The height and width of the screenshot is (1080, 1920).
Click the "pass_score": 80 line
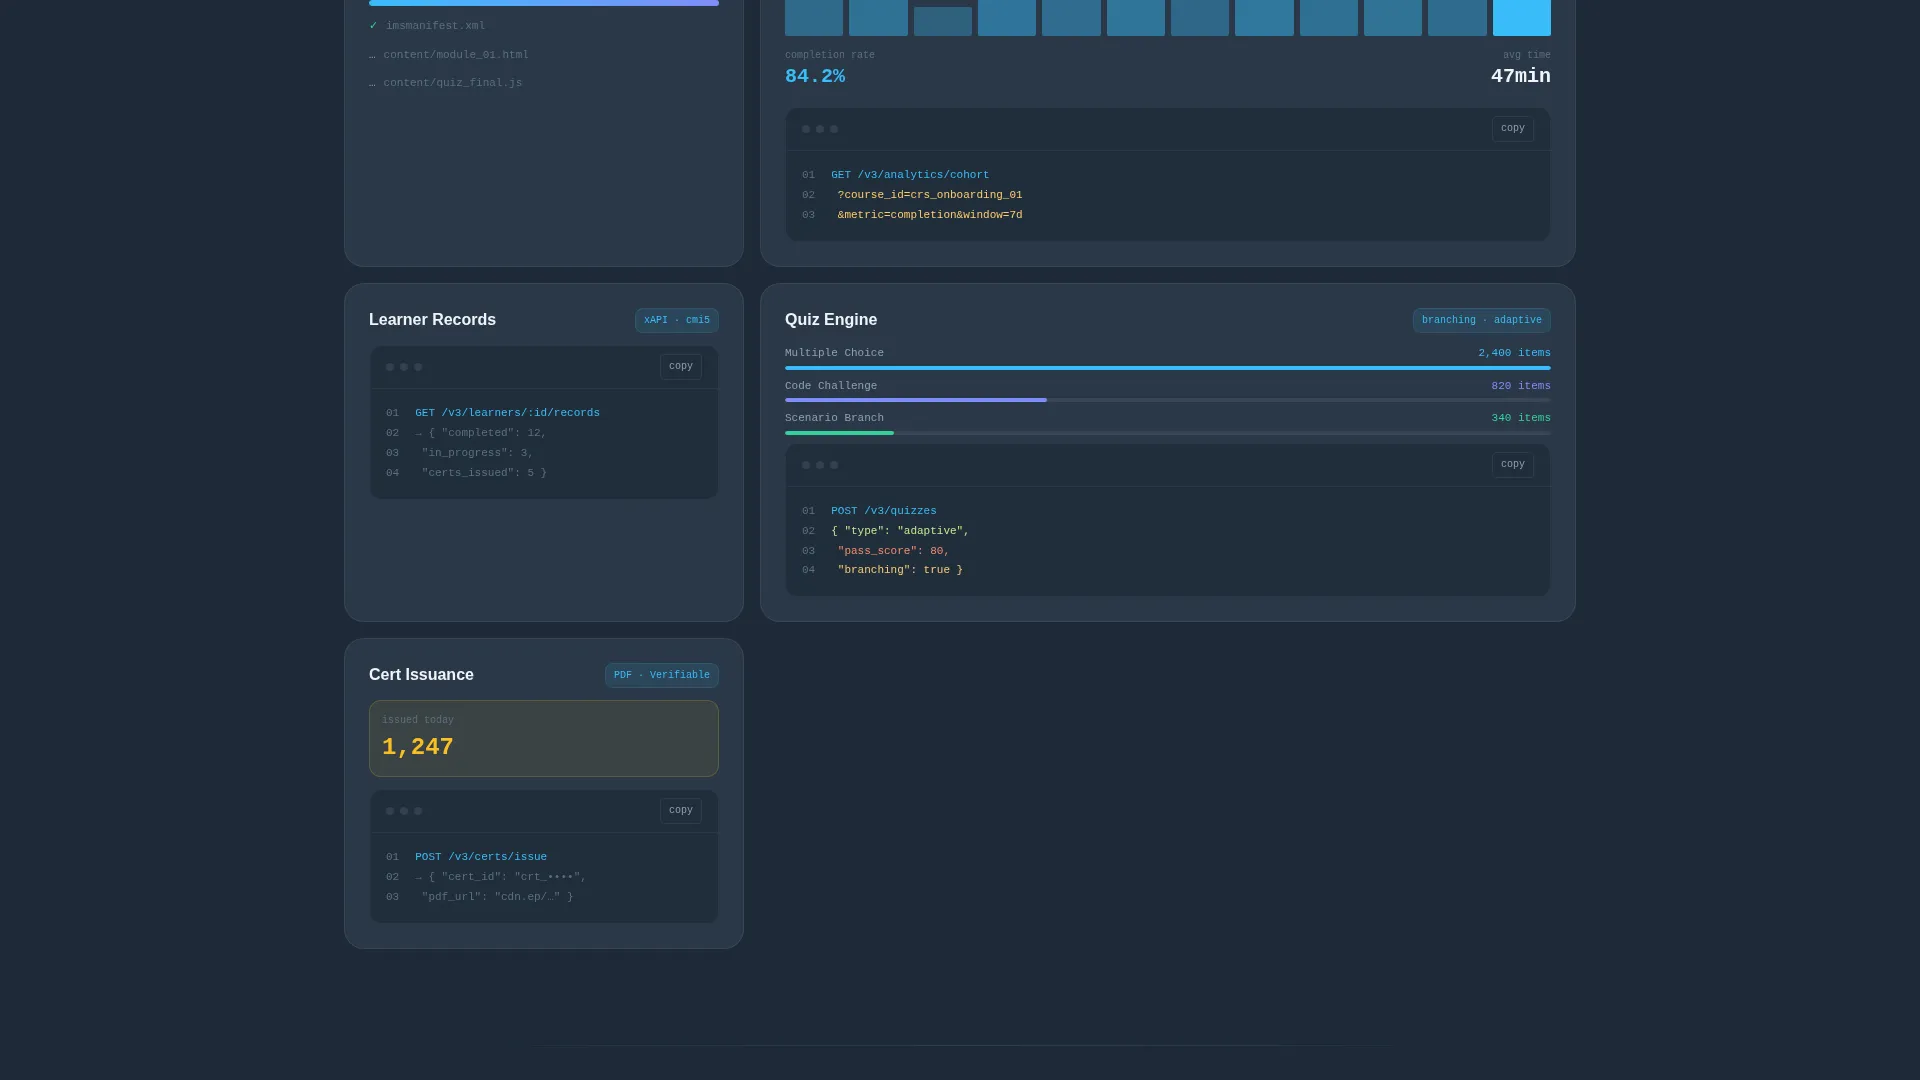pyautogui.click(x=893, y=551)
